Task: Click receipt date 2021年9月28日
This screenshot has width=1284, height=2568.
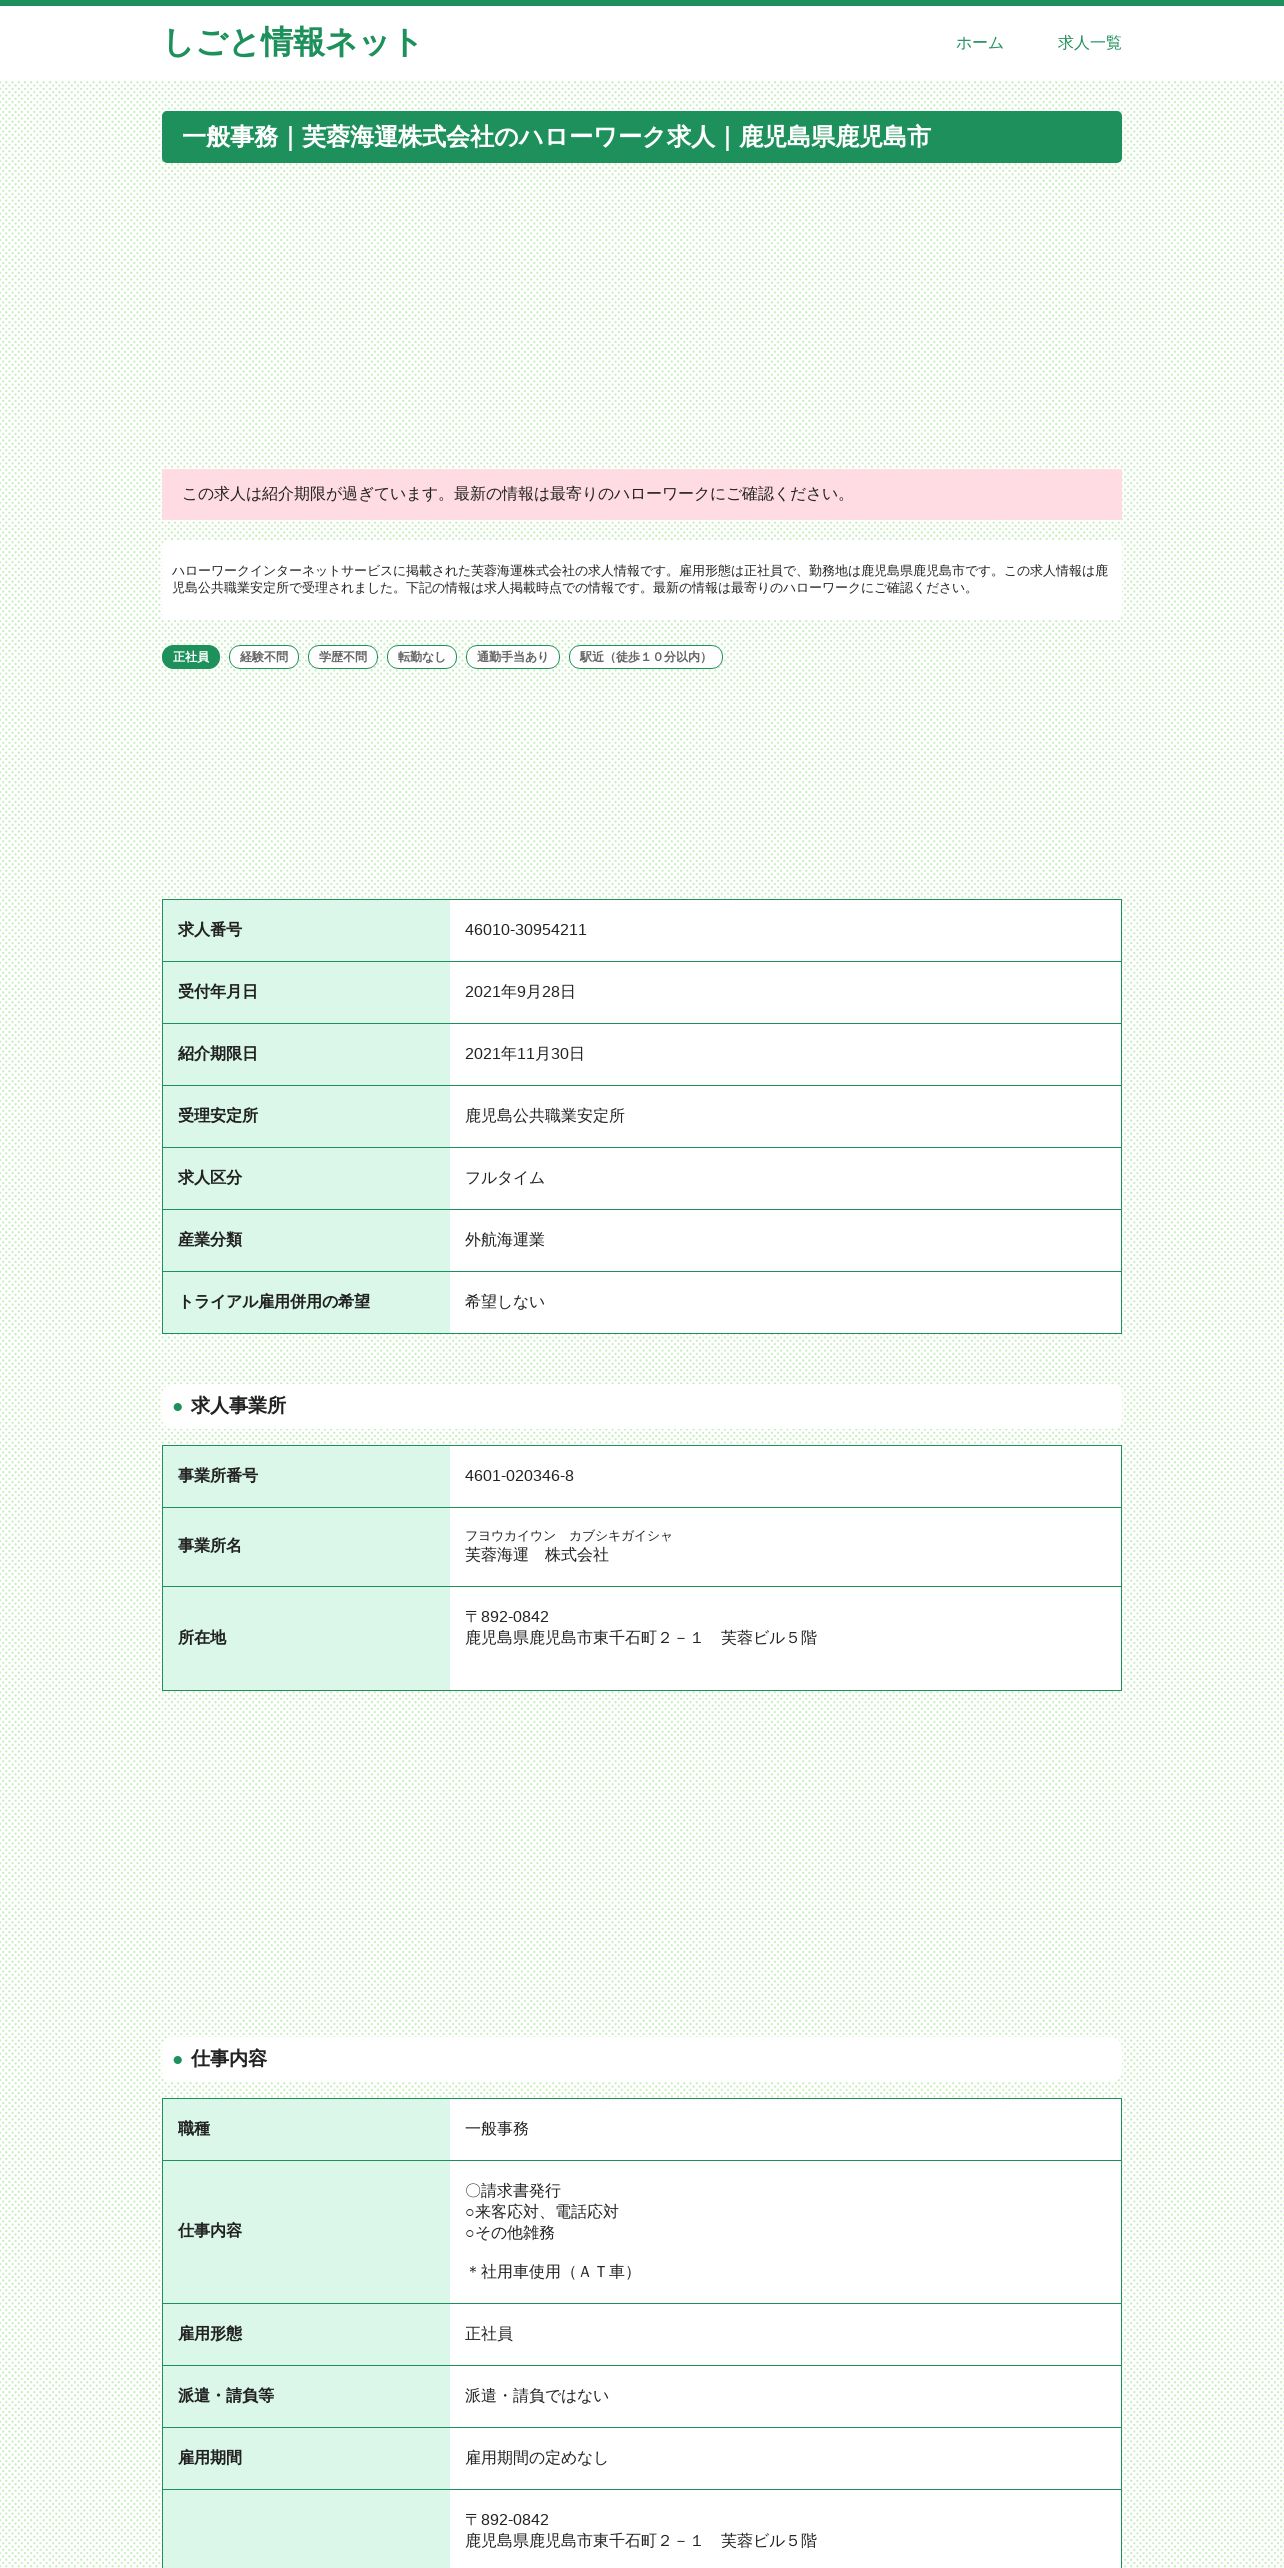Action: [520, 992]
